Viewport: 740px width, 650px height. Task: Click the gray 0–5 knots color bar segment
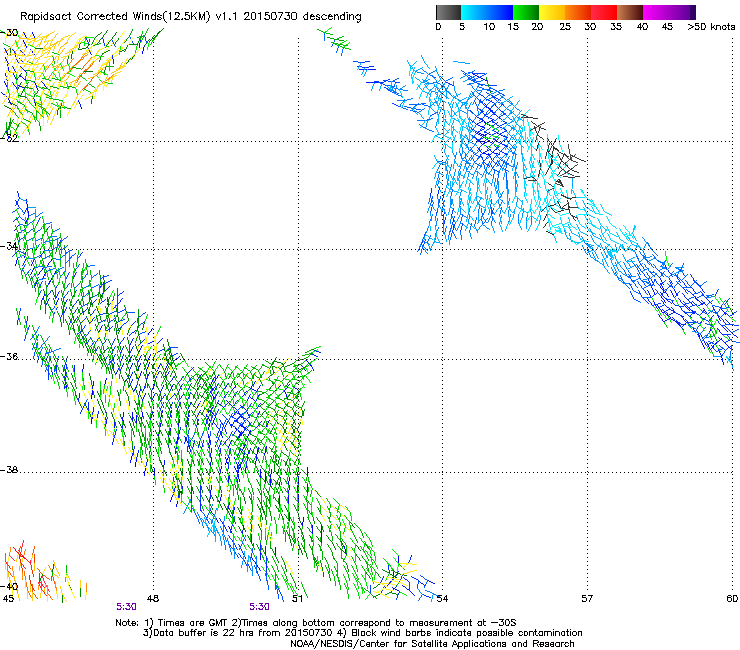click(x=448, y=12)
